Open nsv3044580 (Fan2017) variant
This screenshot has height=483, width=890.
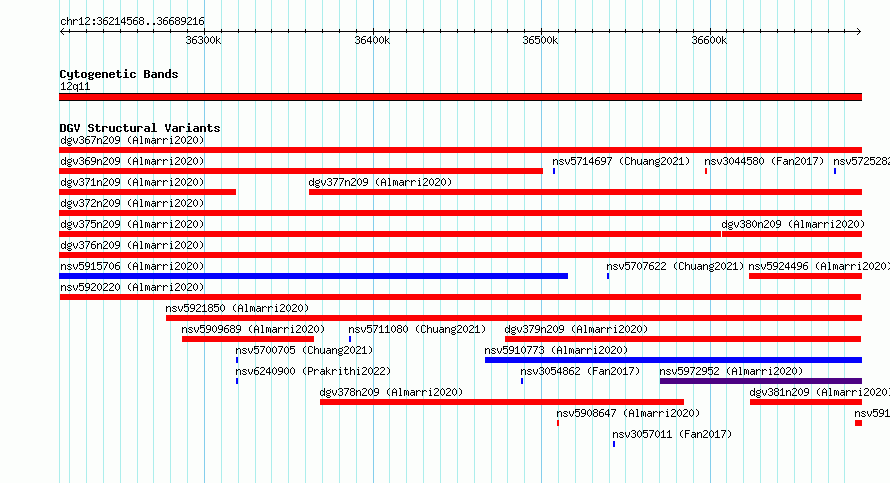coord(764,161)
